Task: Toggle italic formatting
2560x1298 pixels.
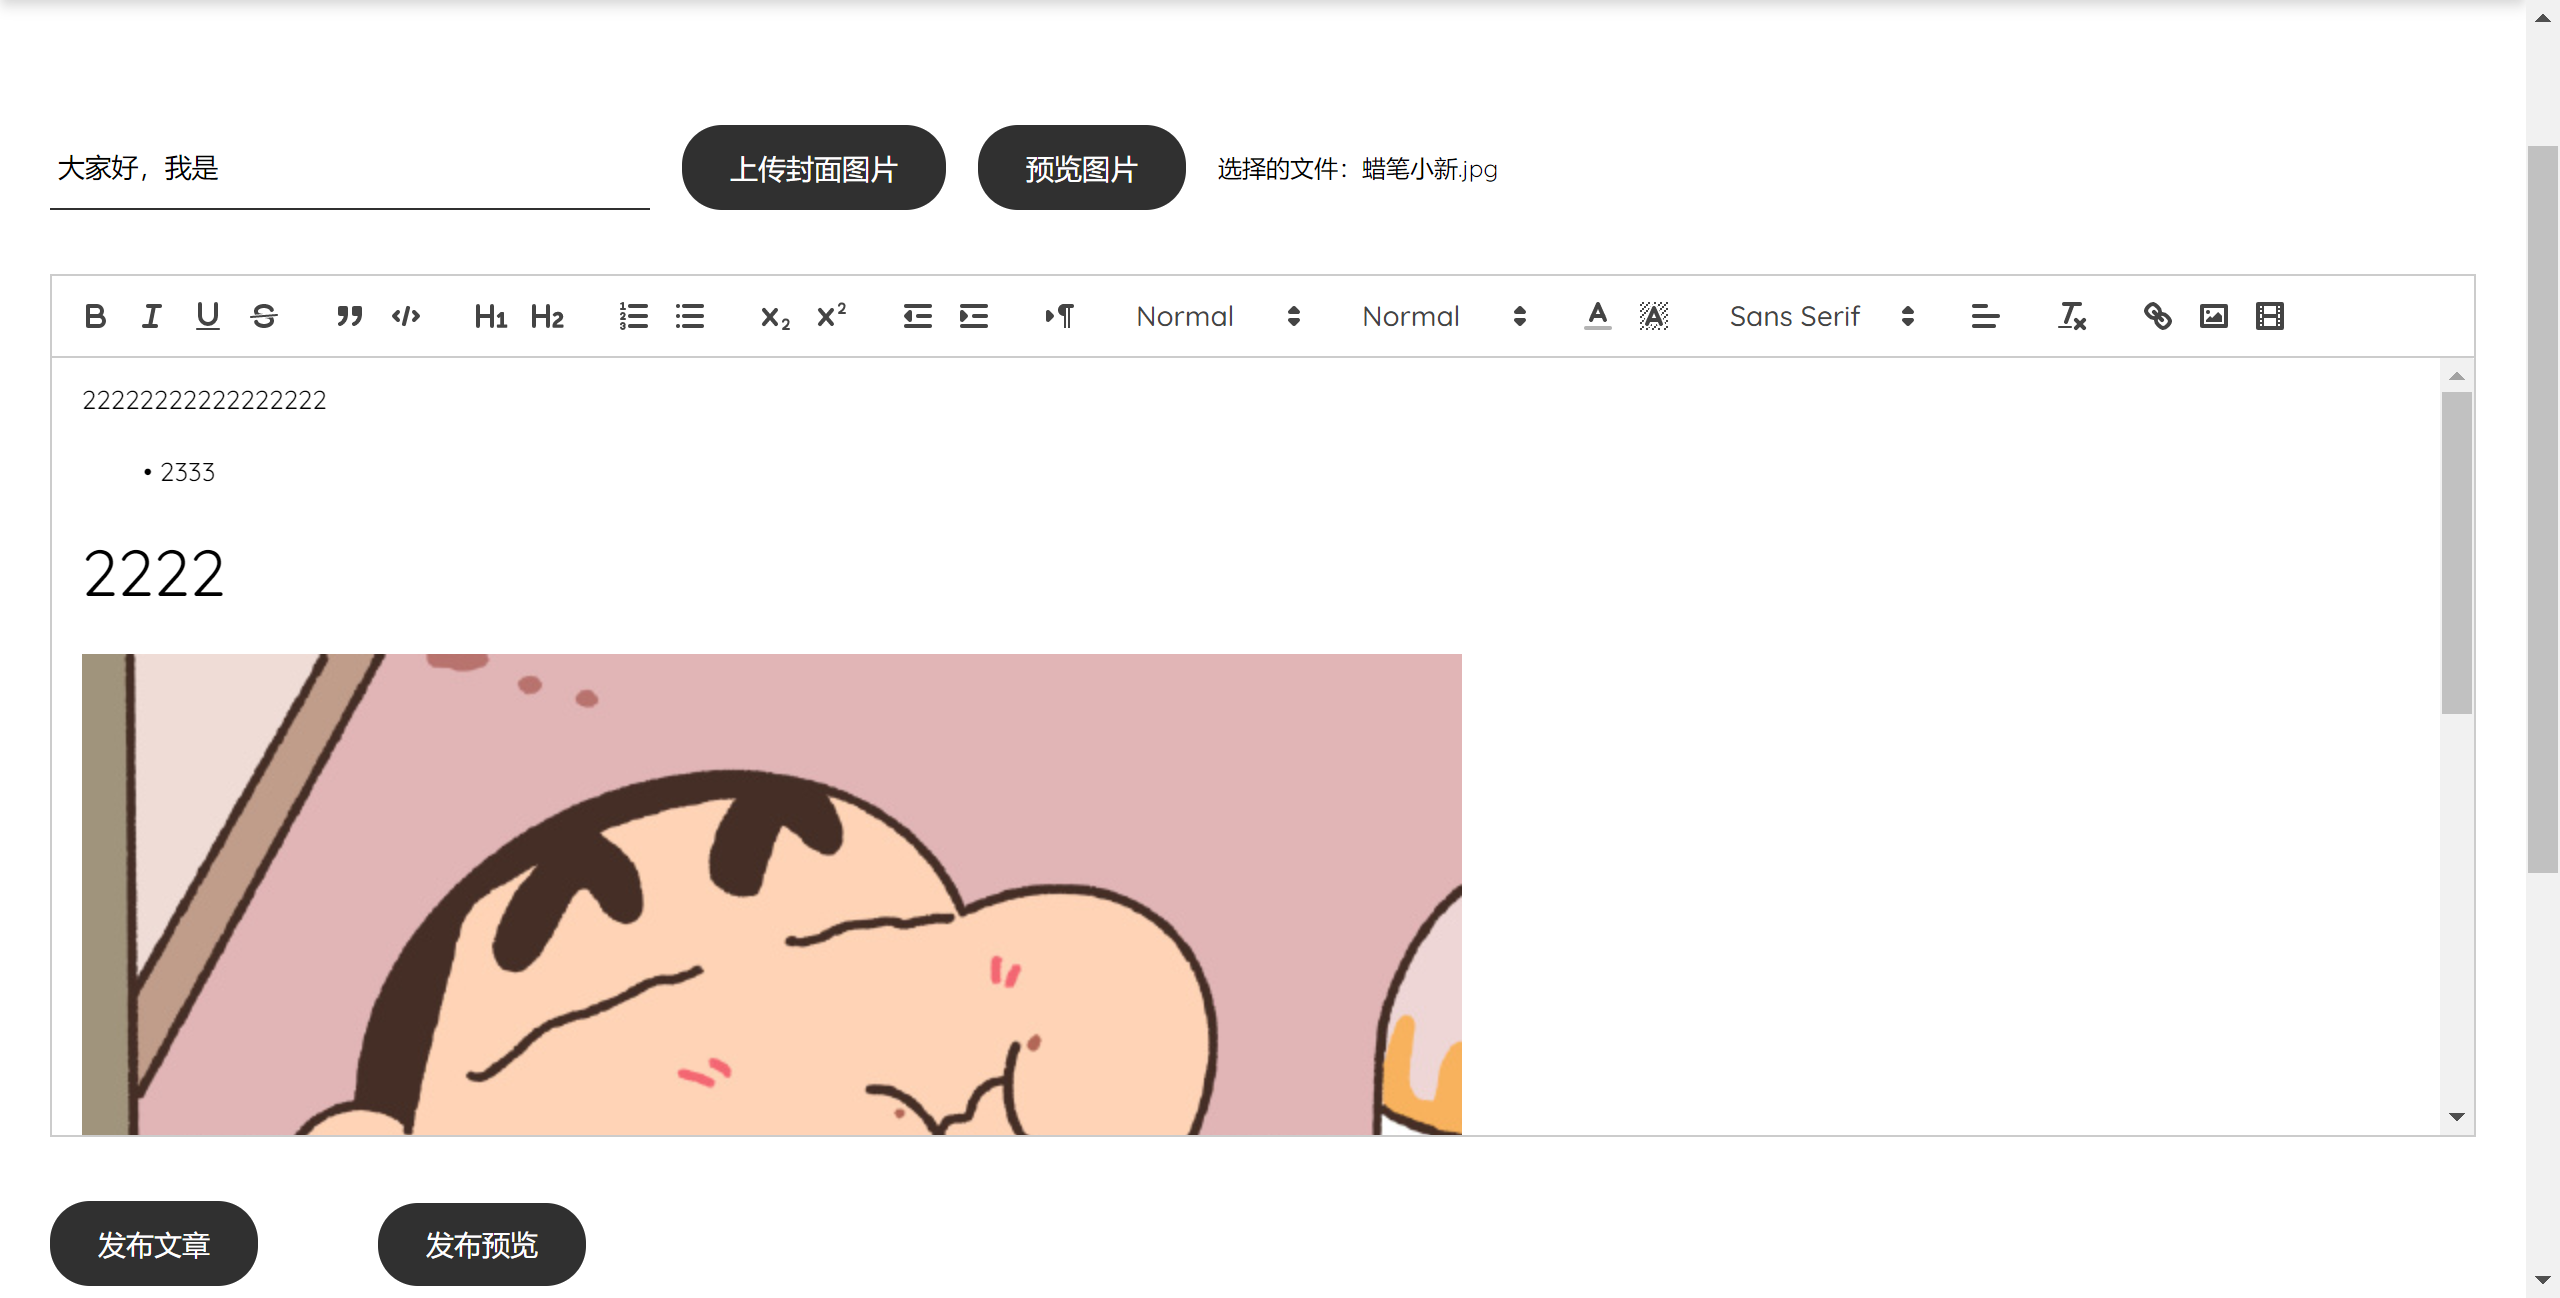Action: tap(151, 316)
